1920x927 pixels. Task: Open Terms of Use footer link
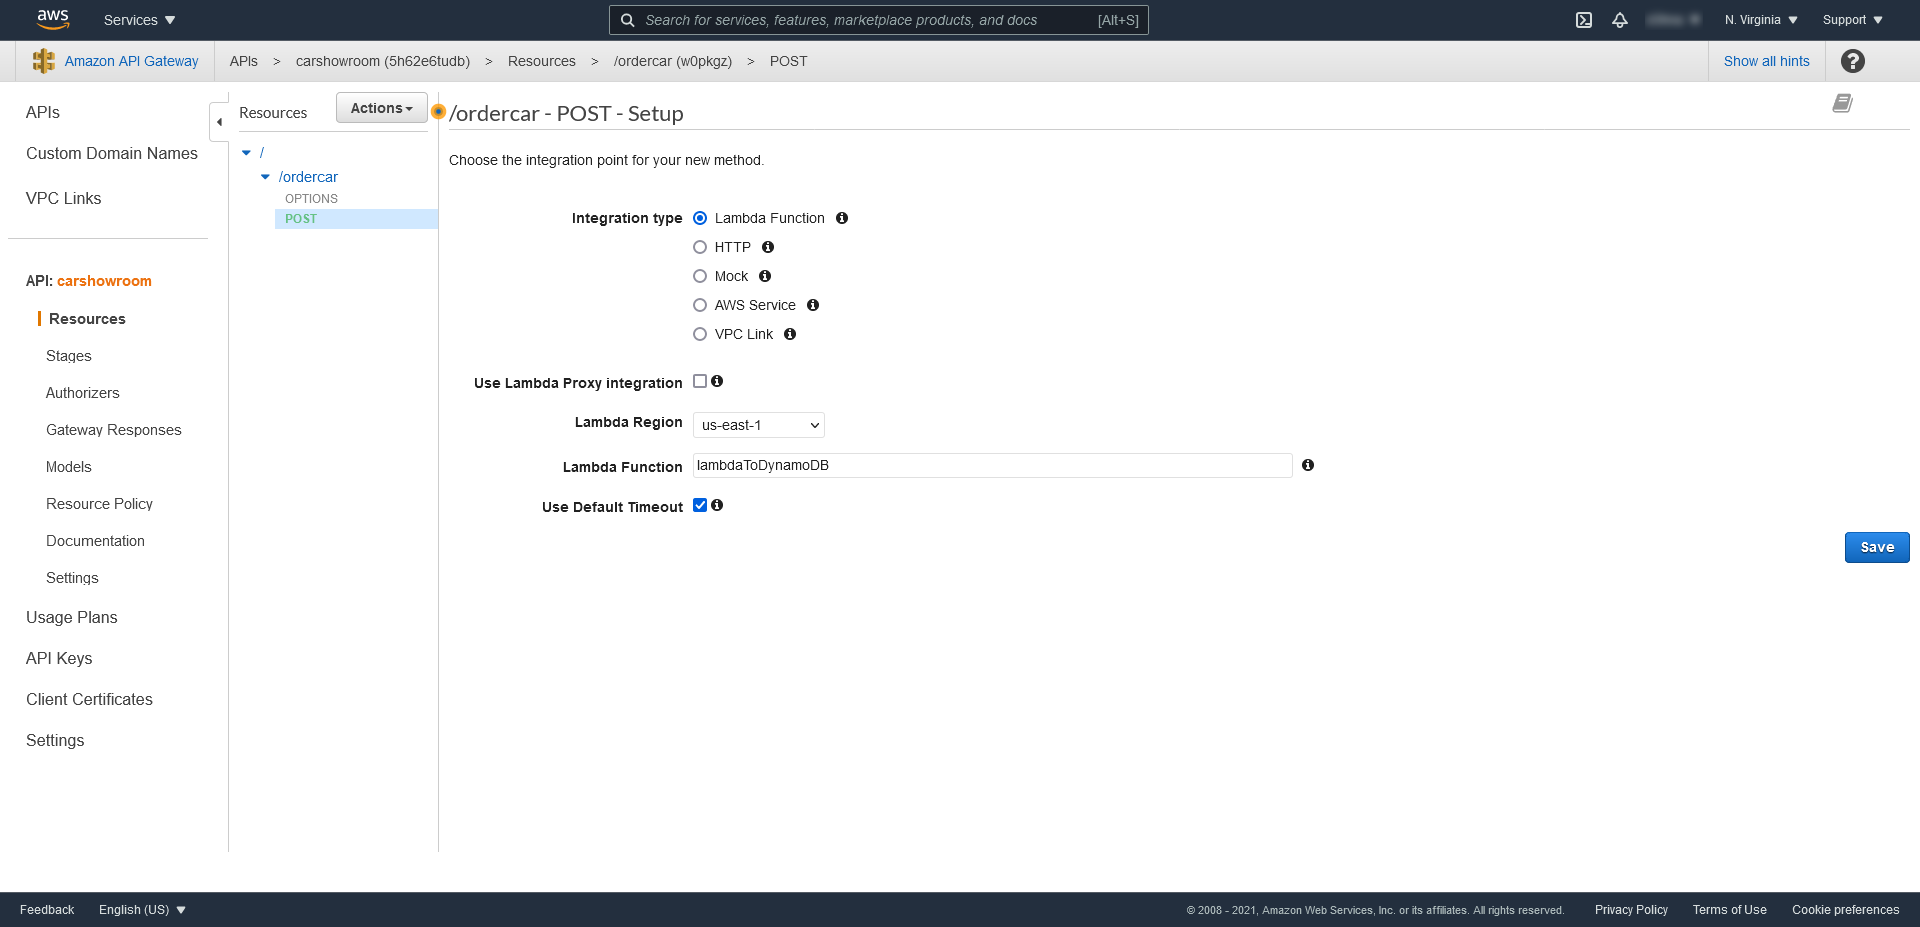[1729, 910]
